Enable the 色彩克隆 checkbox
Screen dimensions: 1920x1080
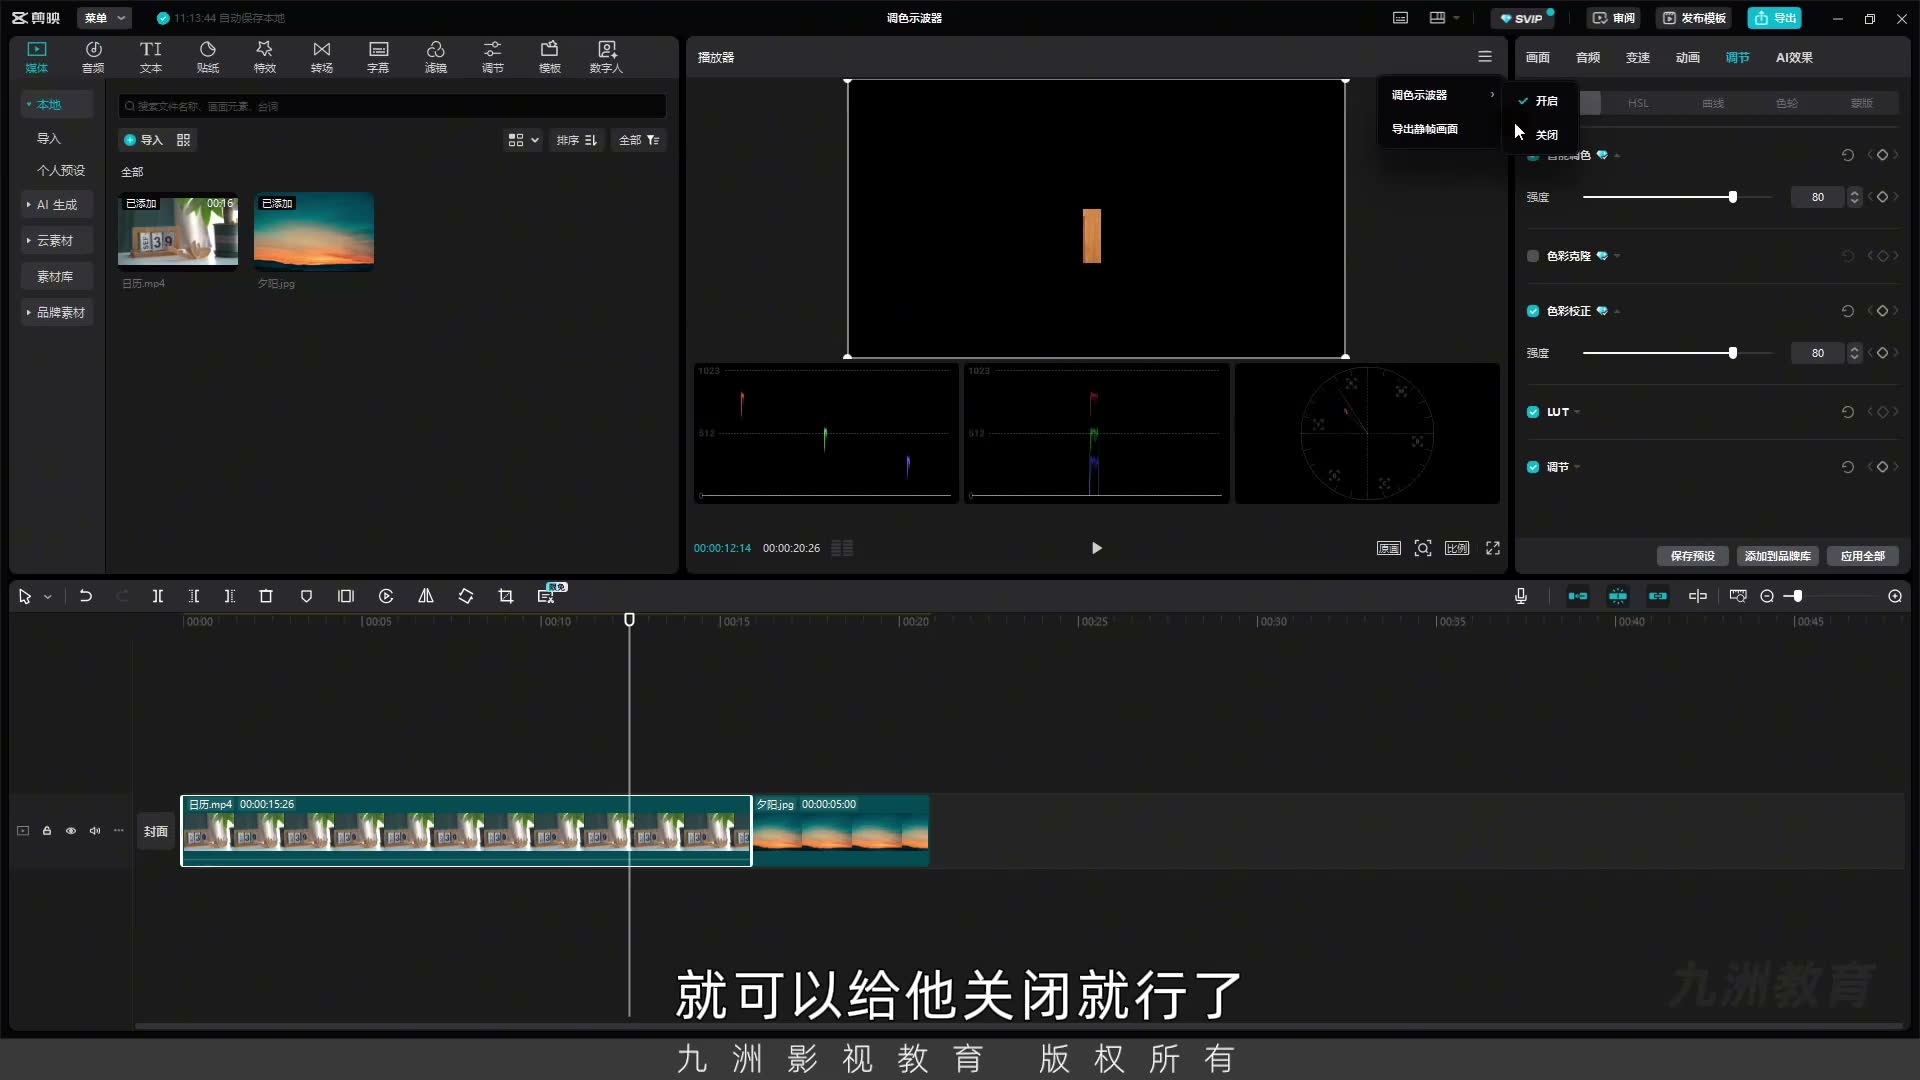point(1533,256)
